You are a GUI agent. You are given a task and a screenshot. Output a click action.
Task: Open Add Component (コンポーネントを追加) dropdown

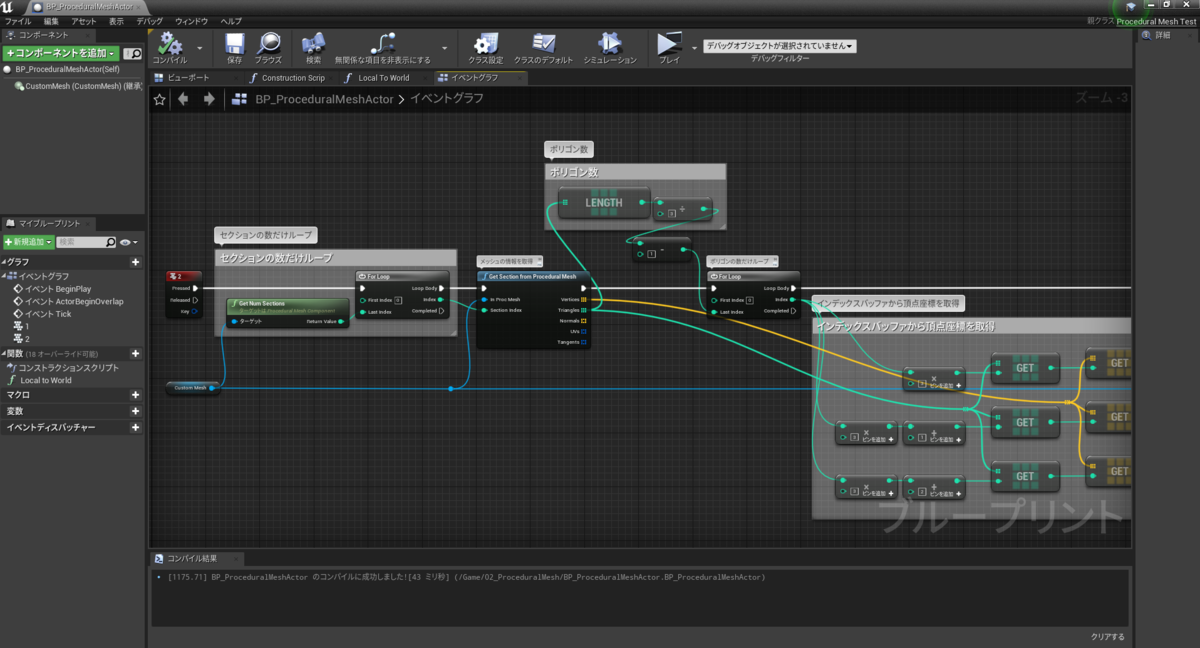click(60, 53)
